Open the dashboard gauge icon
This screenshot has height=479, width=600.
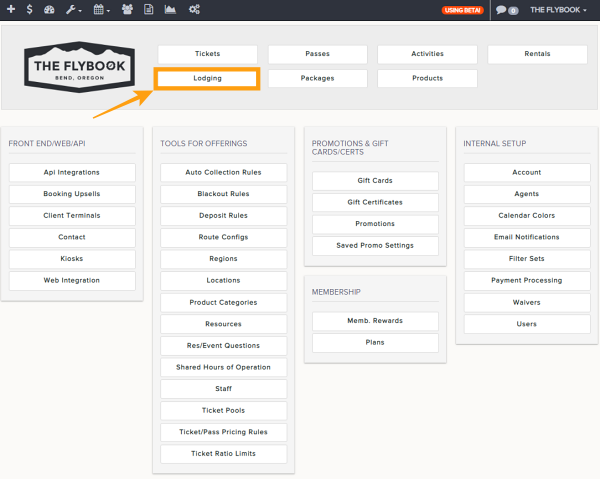[49, 10]
